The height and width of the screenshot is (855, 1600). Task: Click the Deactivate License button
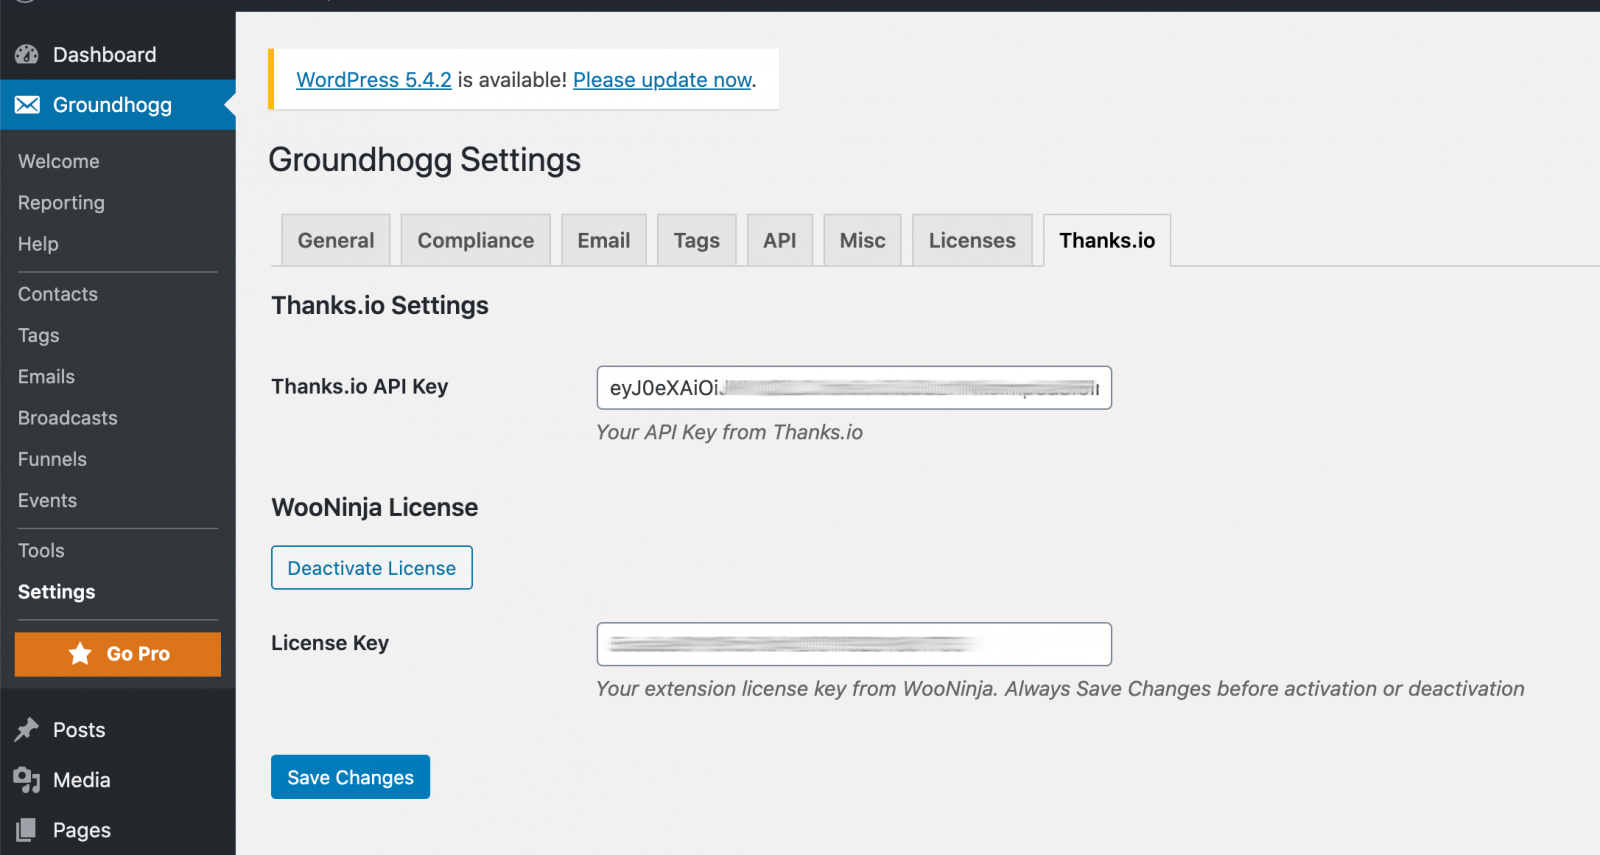point(372,568)
